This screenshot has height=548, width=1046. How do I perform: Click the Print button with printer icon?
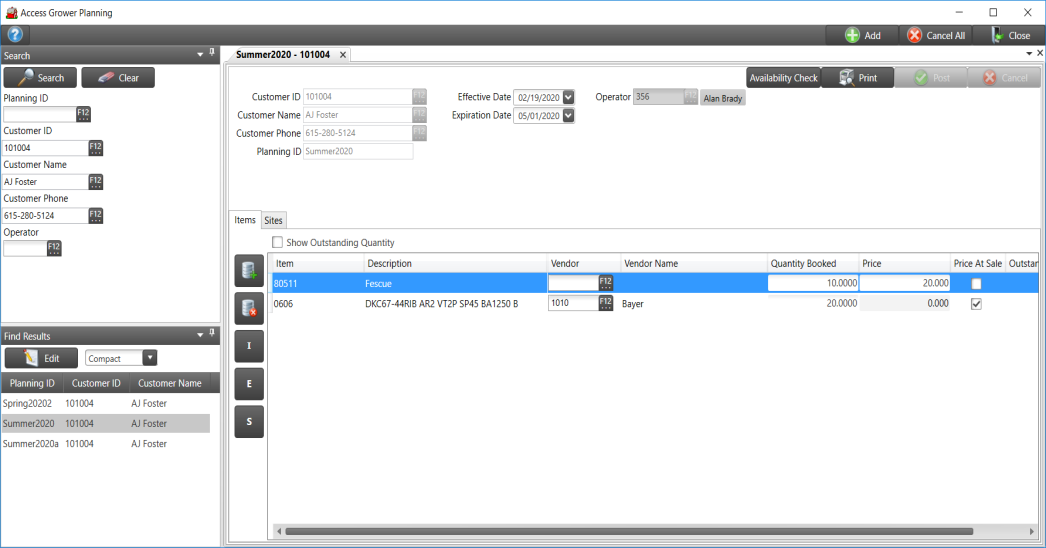coord(857,78)
